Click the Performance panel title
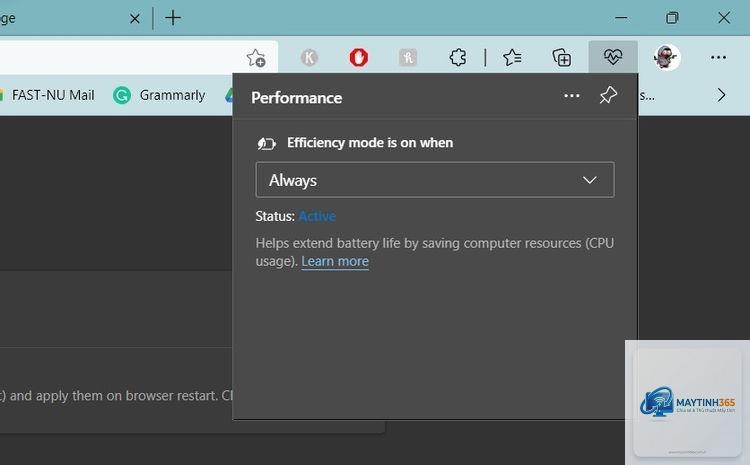This screenshot has width=750, height=465. pyautogui.click(x=297, y=98)
